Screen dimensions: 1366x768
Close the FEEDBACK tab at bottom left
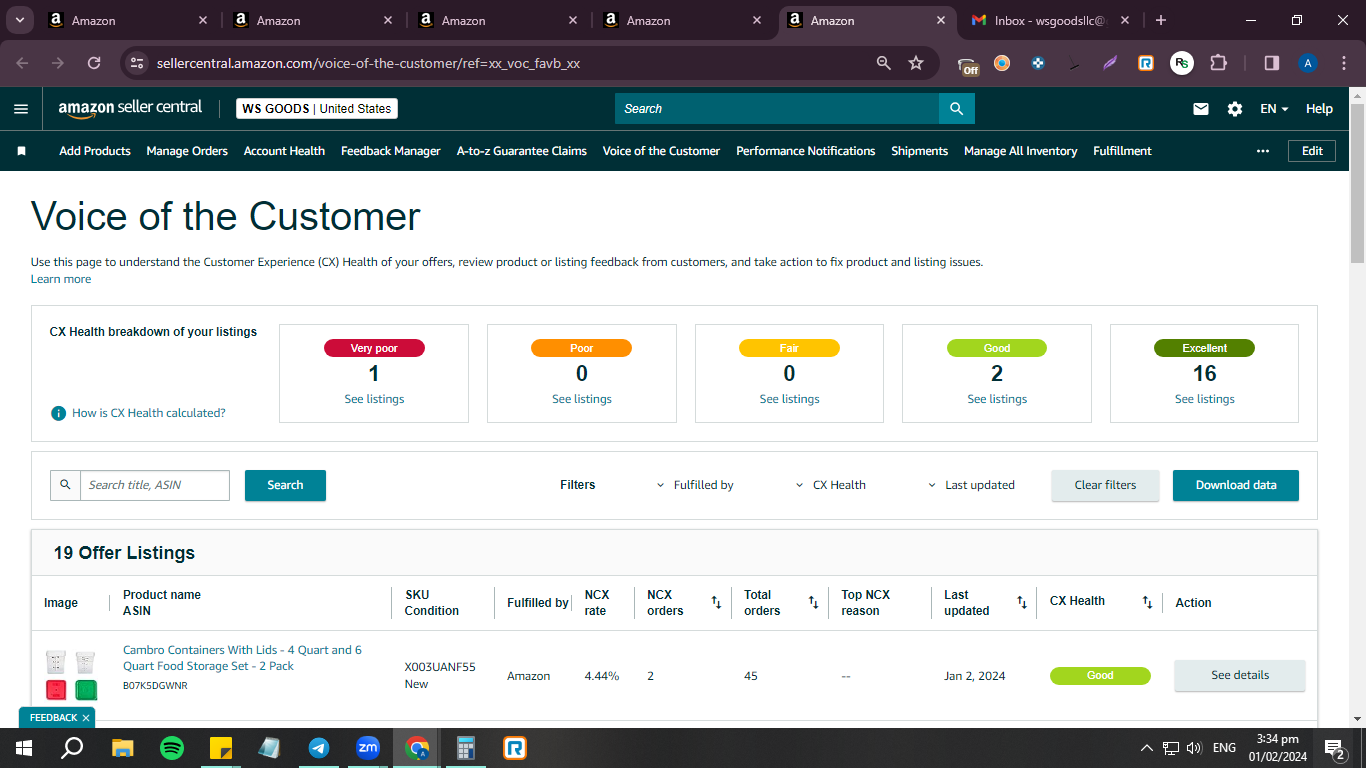pyautogui.click(x=86, y=718)
